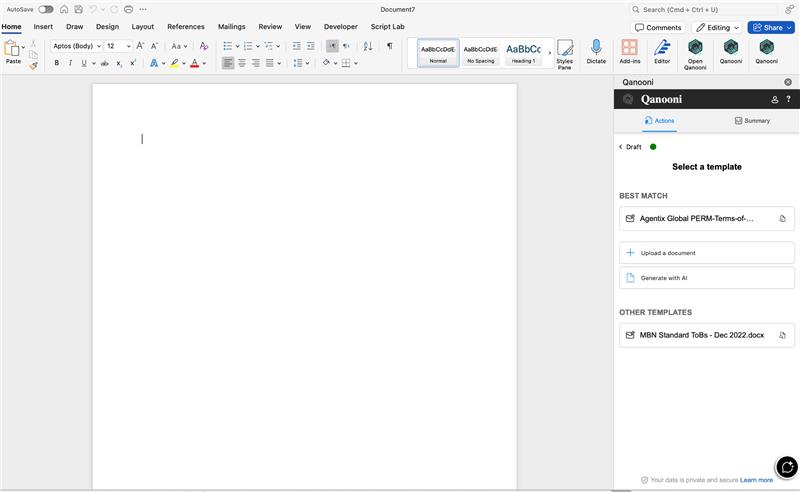The image size is (800, 492).
Task: Align the paragraph to the right
Action: [256, 63]
